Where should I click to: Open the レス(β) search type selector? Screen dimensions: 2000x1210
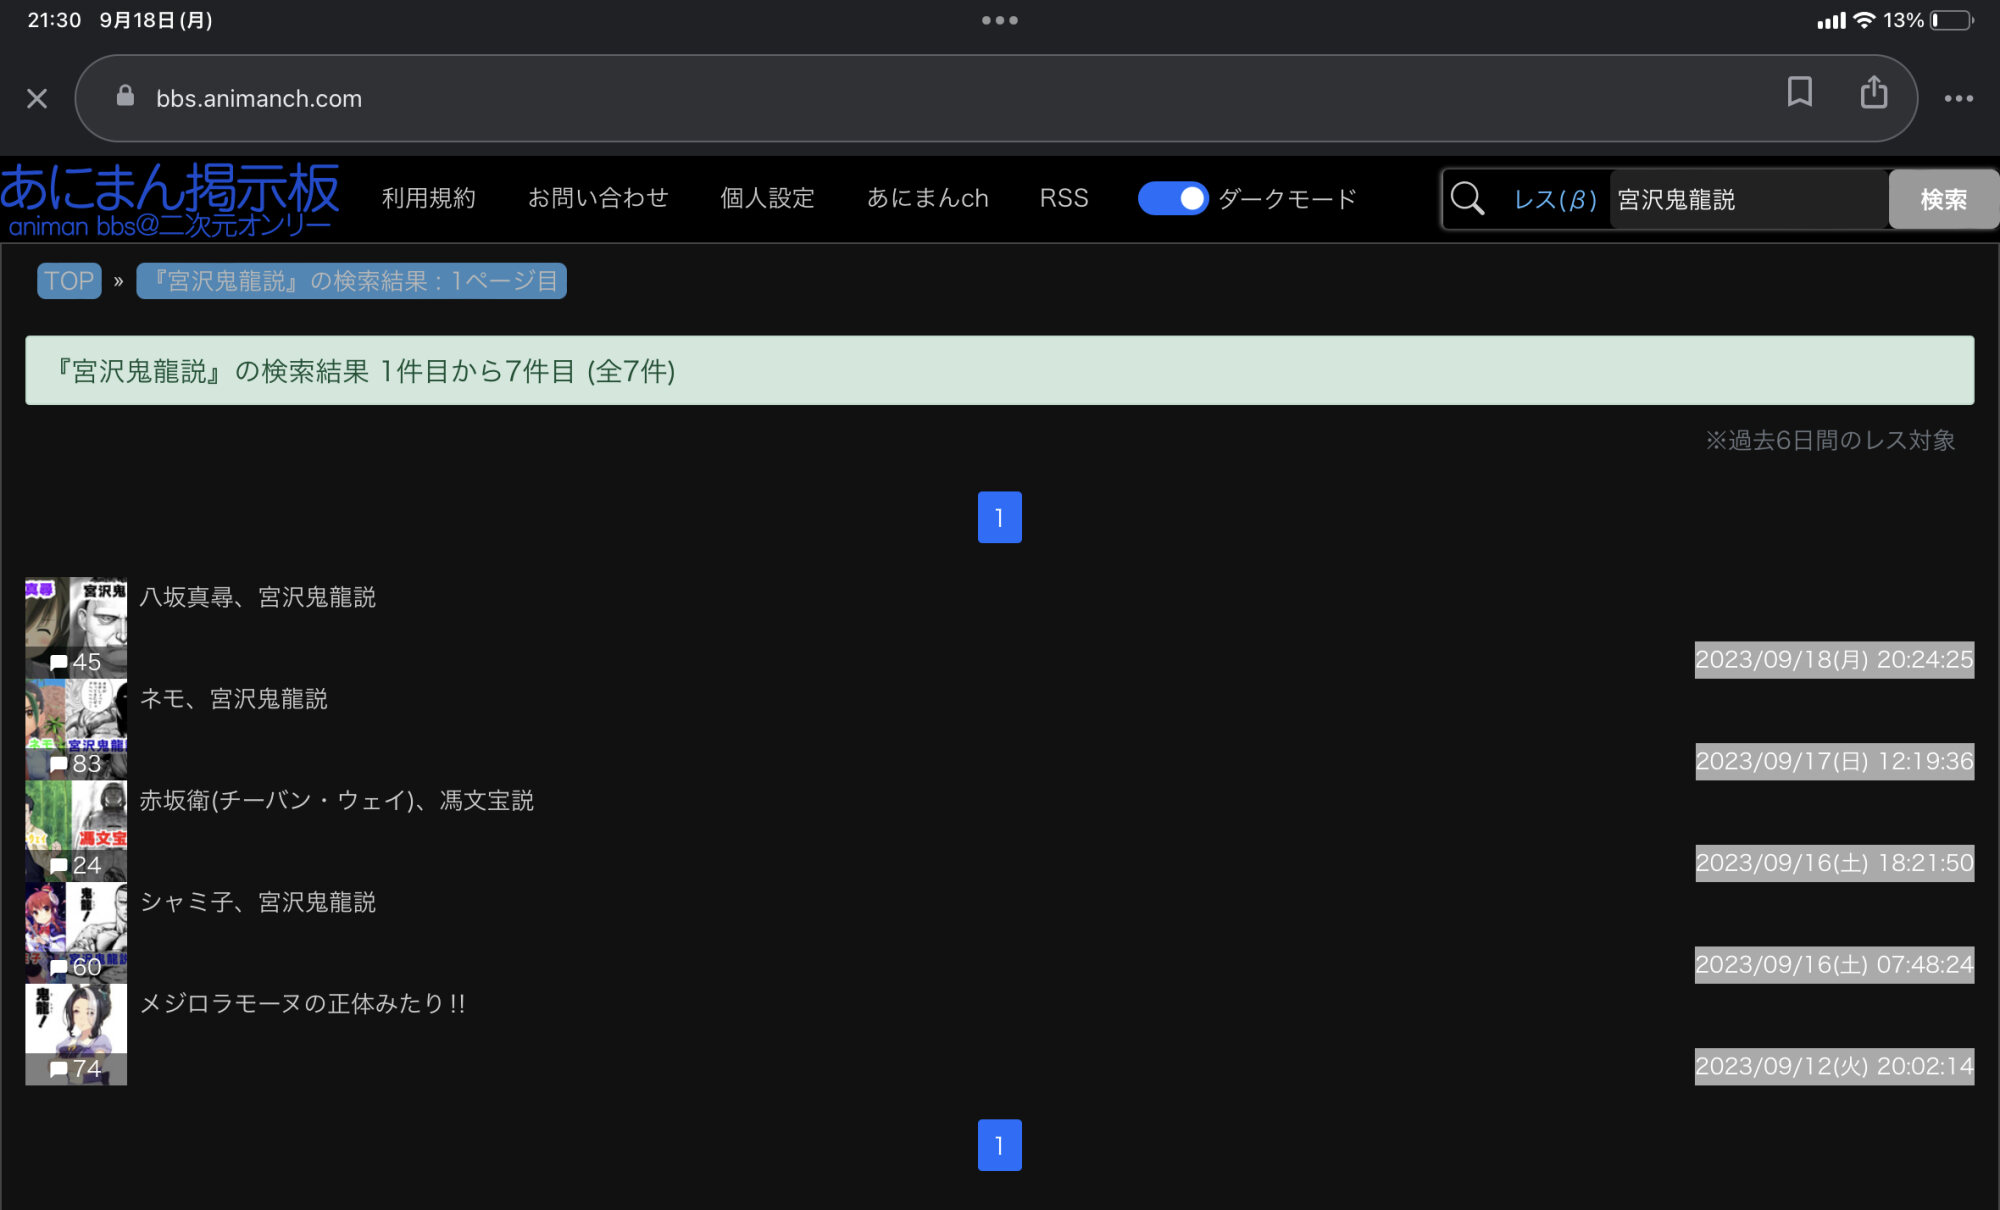(1554, 200)
